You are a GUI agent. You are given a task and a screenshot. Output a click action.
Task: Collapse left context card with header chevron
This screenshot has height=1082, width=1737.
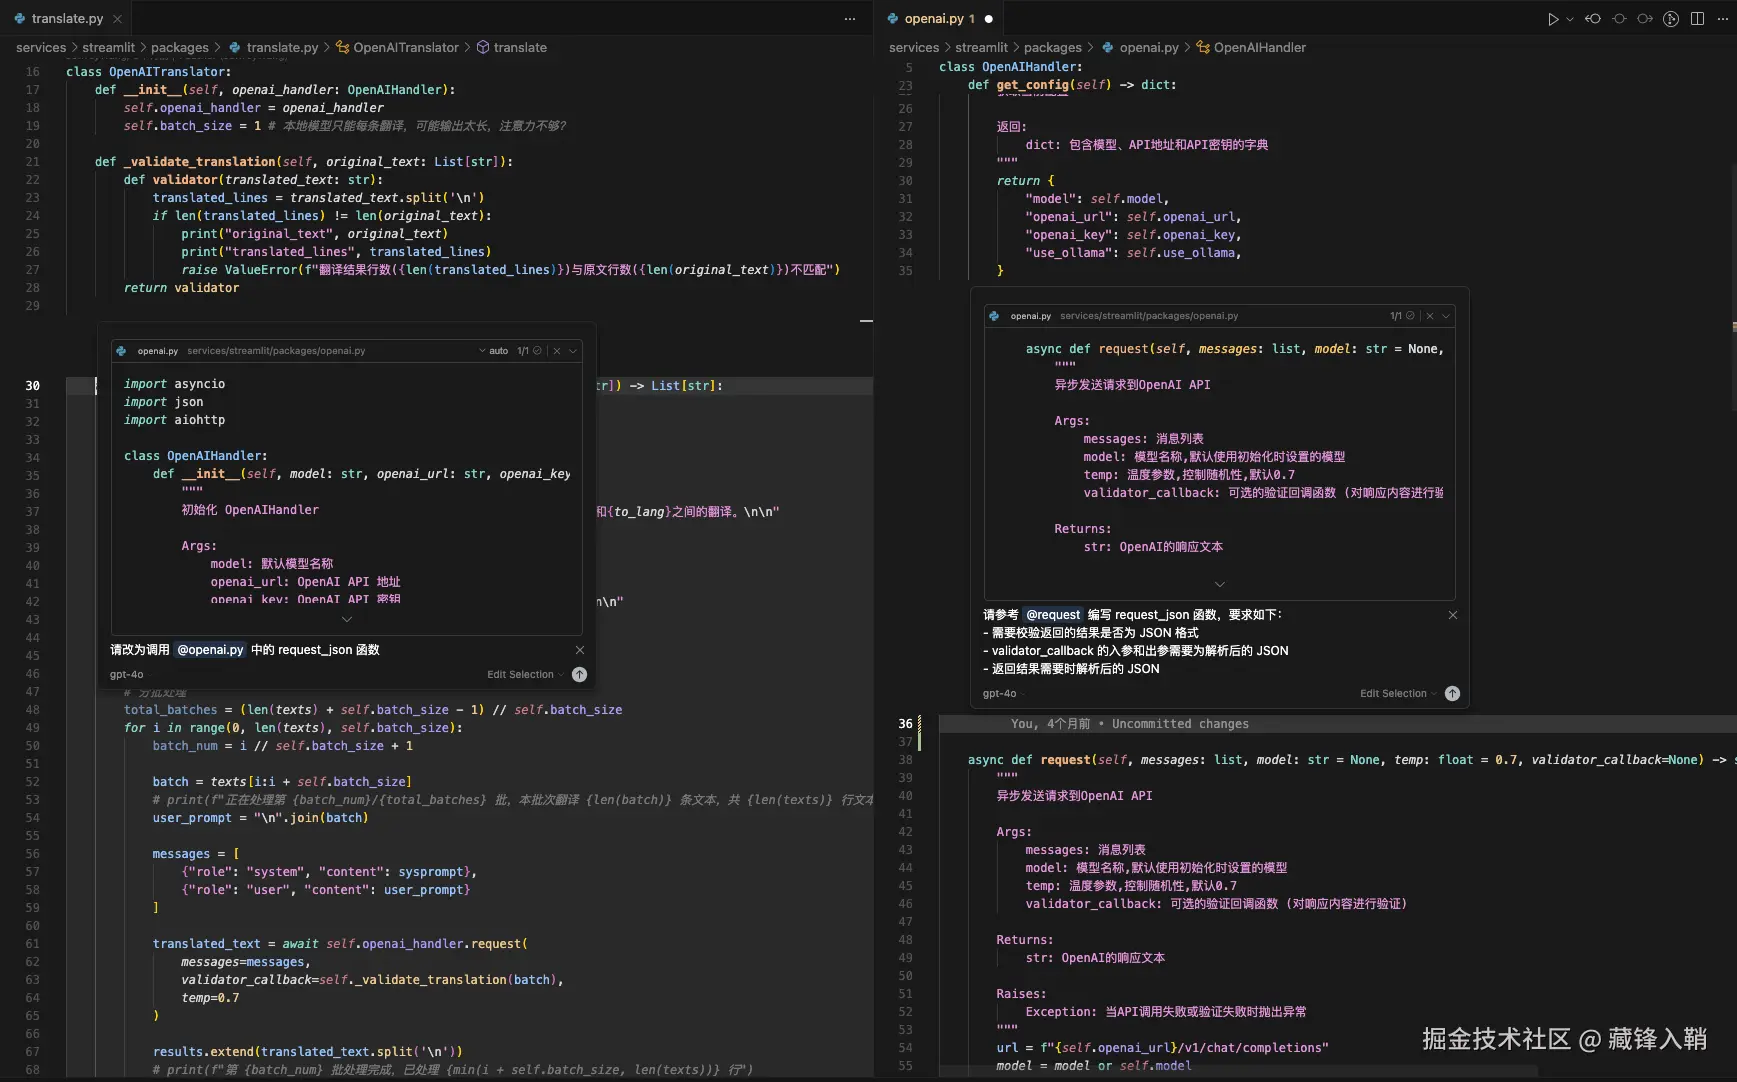tap(573, 351)
